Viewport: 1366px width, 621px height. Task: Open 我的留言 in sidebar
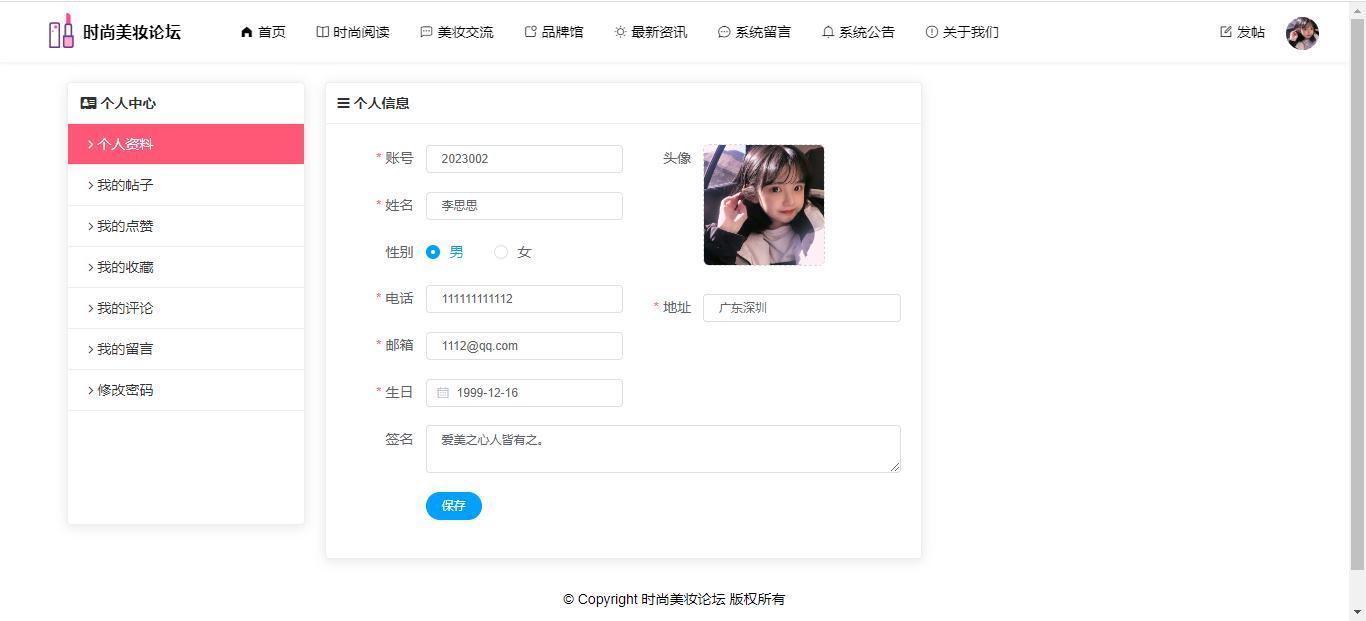186,349
